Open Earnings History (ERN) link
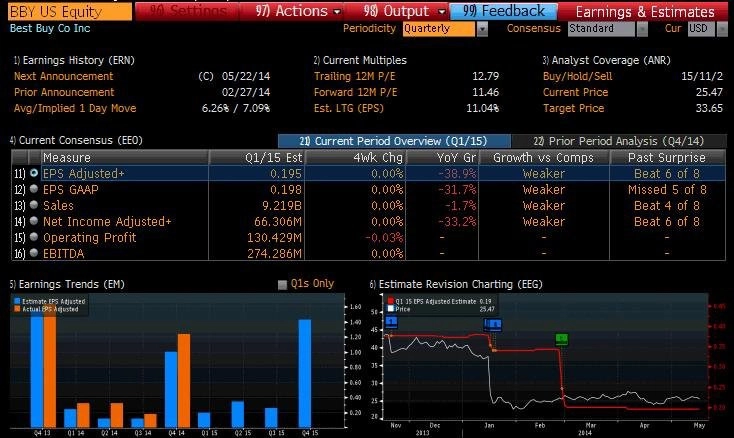 [74, 60]
